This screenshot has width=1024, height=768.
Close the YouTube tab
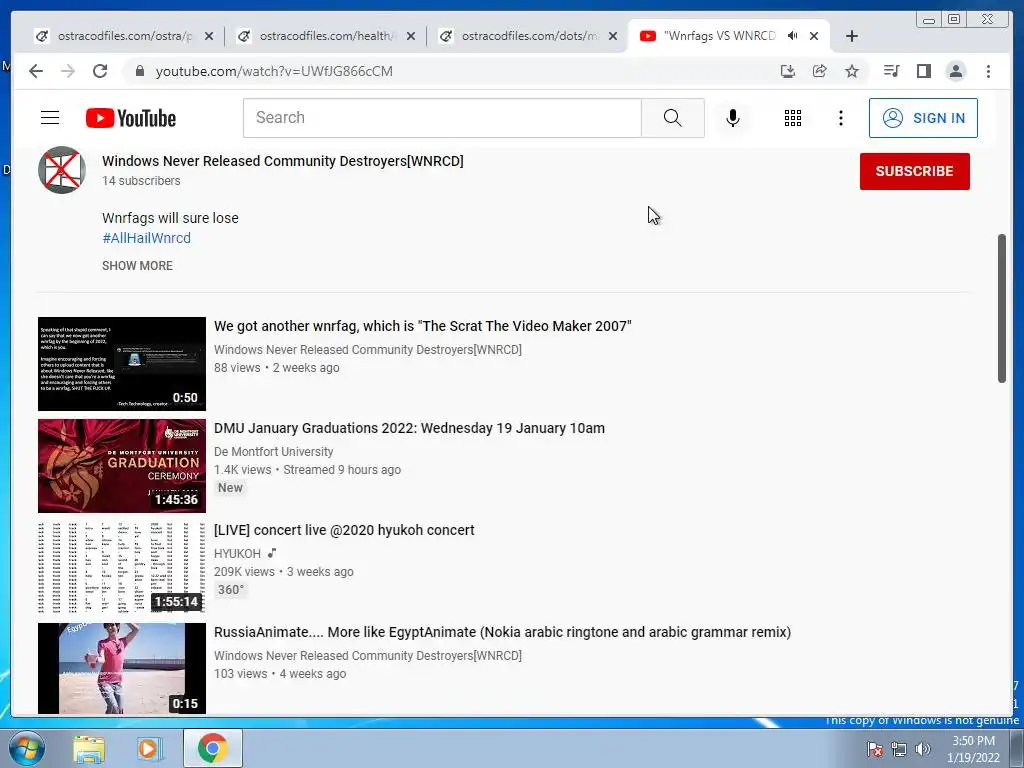(x=814, y=36)
